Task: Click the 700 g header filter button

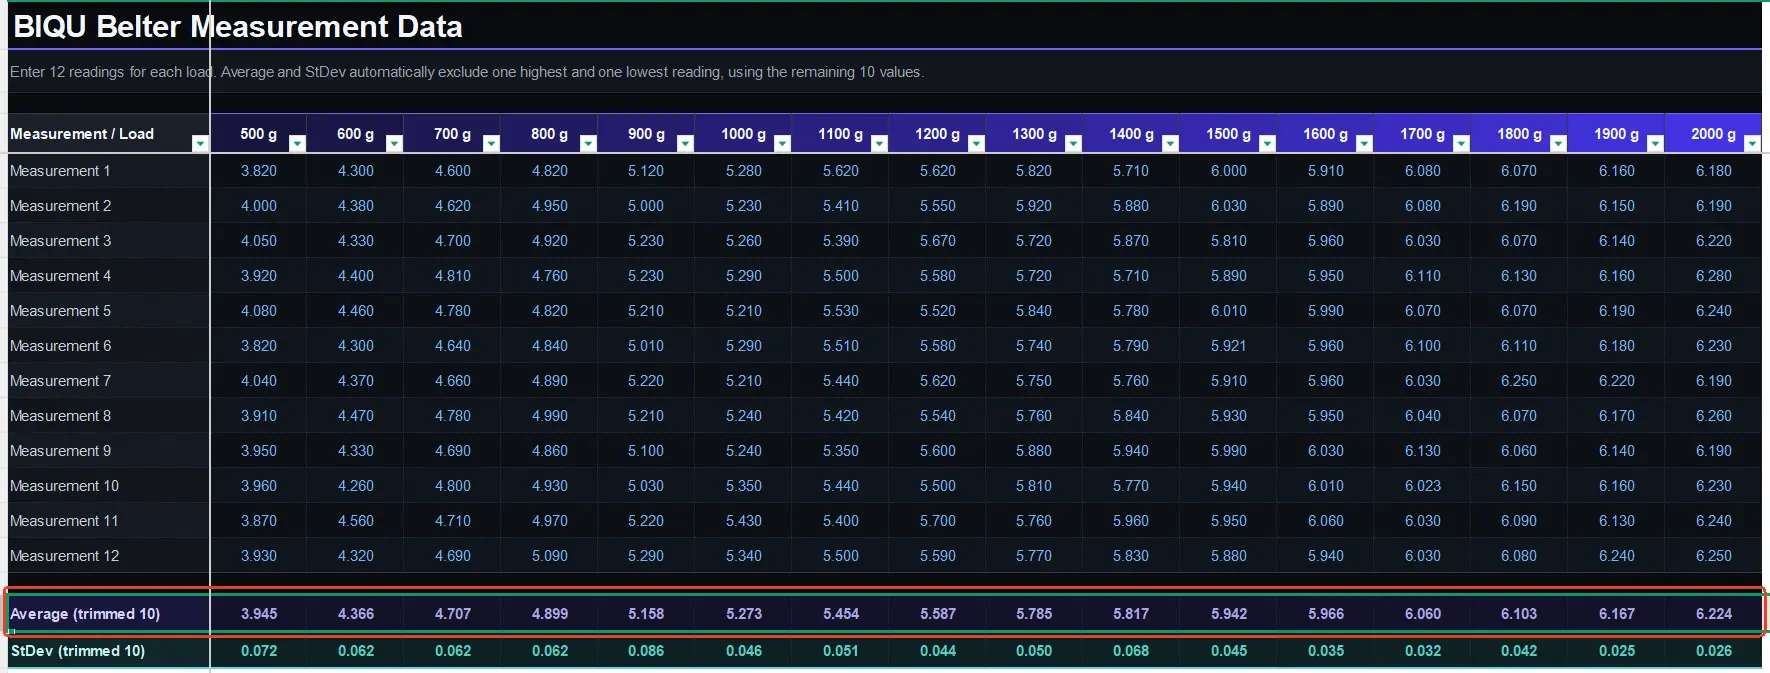Action: (x=491, y=144)
